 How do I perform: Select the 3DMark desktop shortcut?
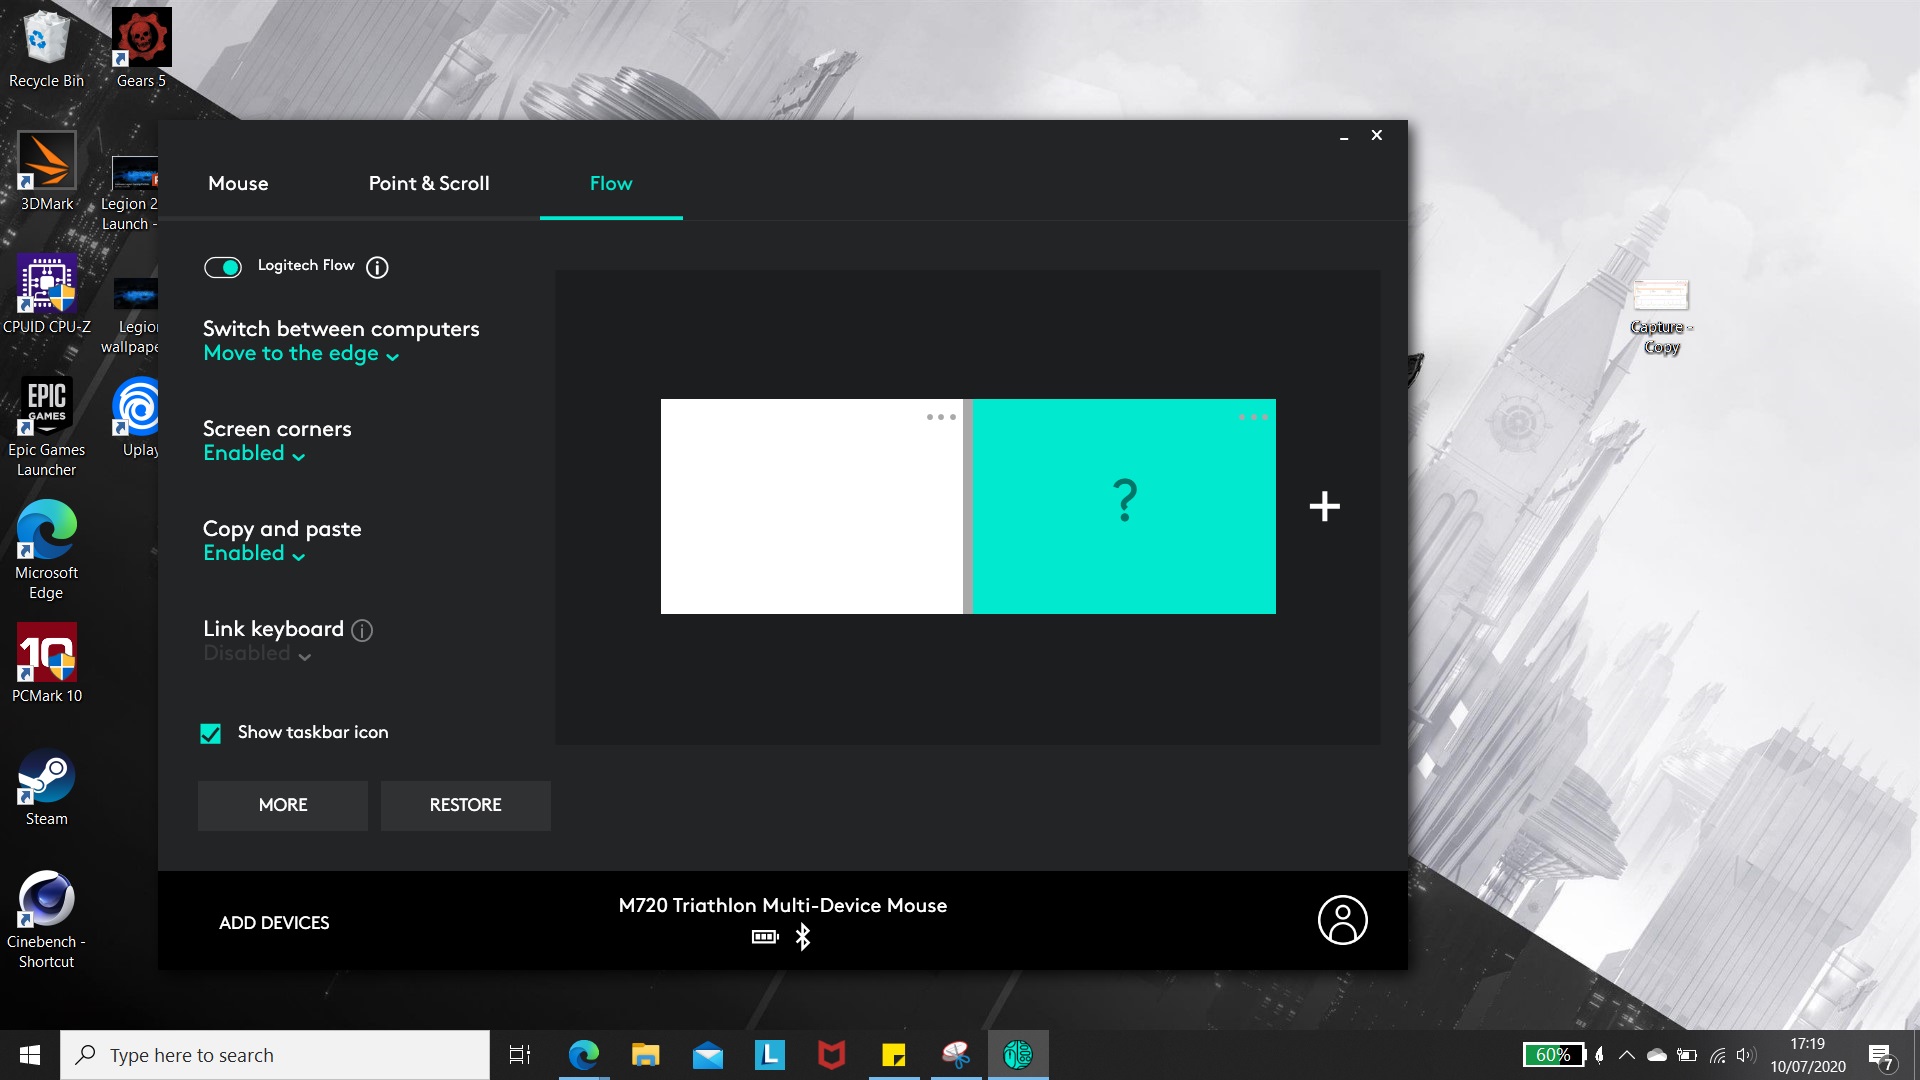(x=46, y=172)
